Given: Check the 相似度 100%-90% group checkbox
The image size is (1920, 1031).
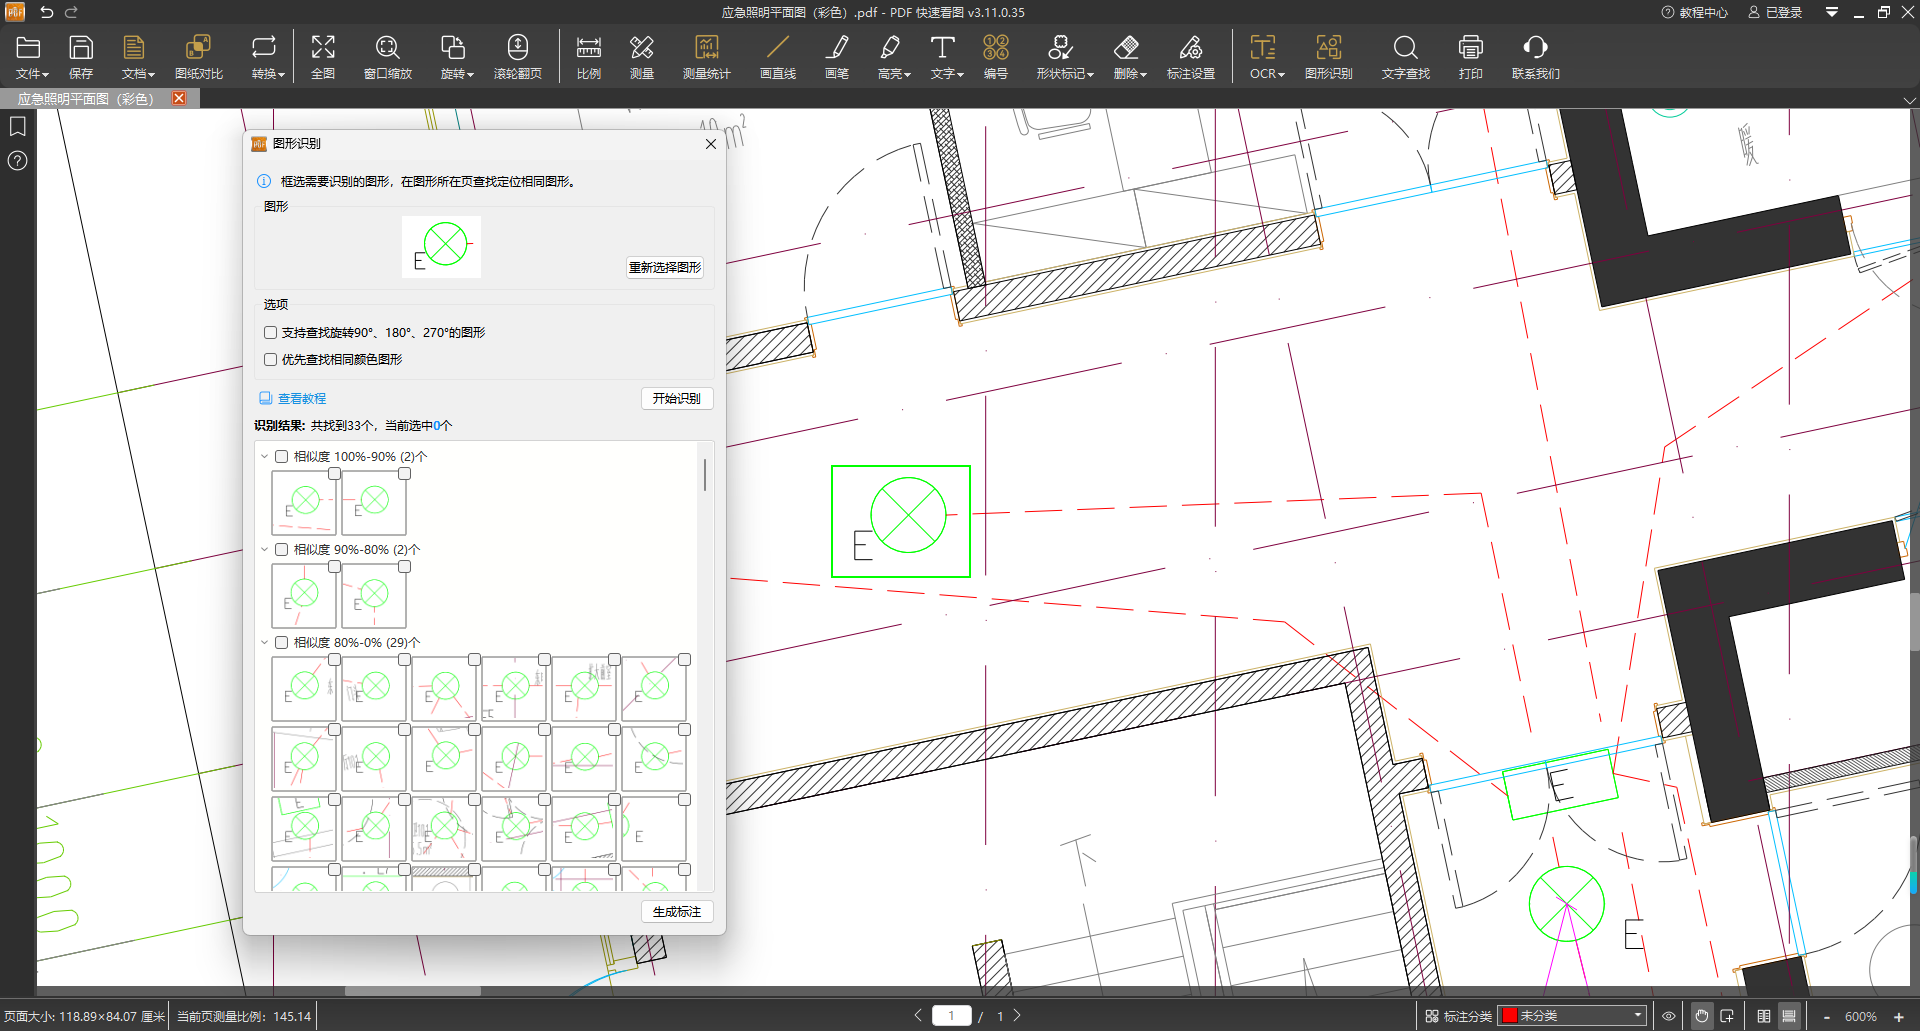Looking at the screenshot, I should pyautogui.click(x=282, y=456).
